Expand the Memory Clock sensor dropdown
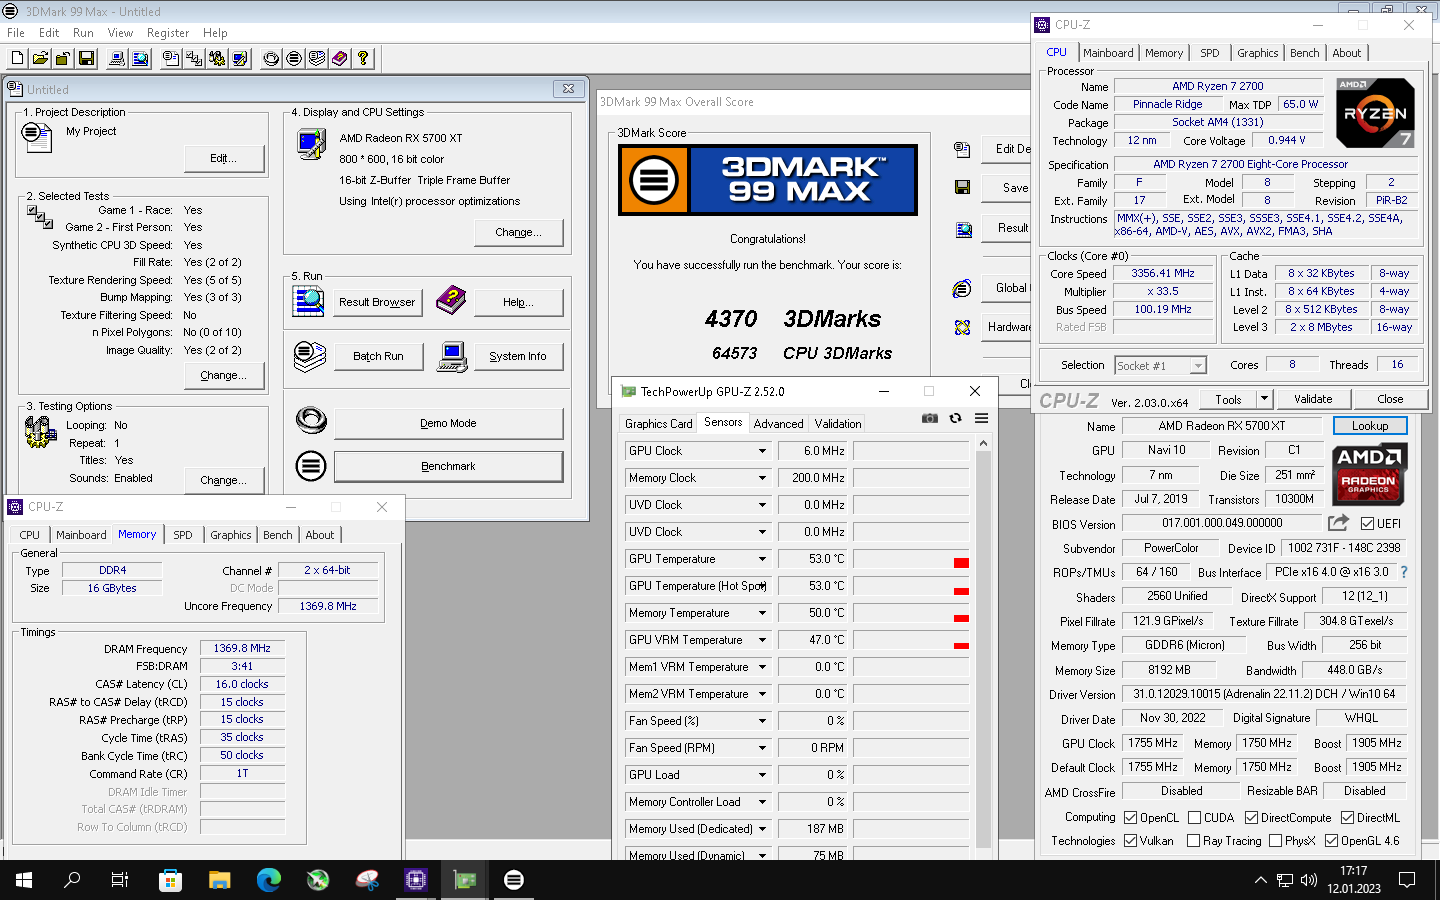 762,478
